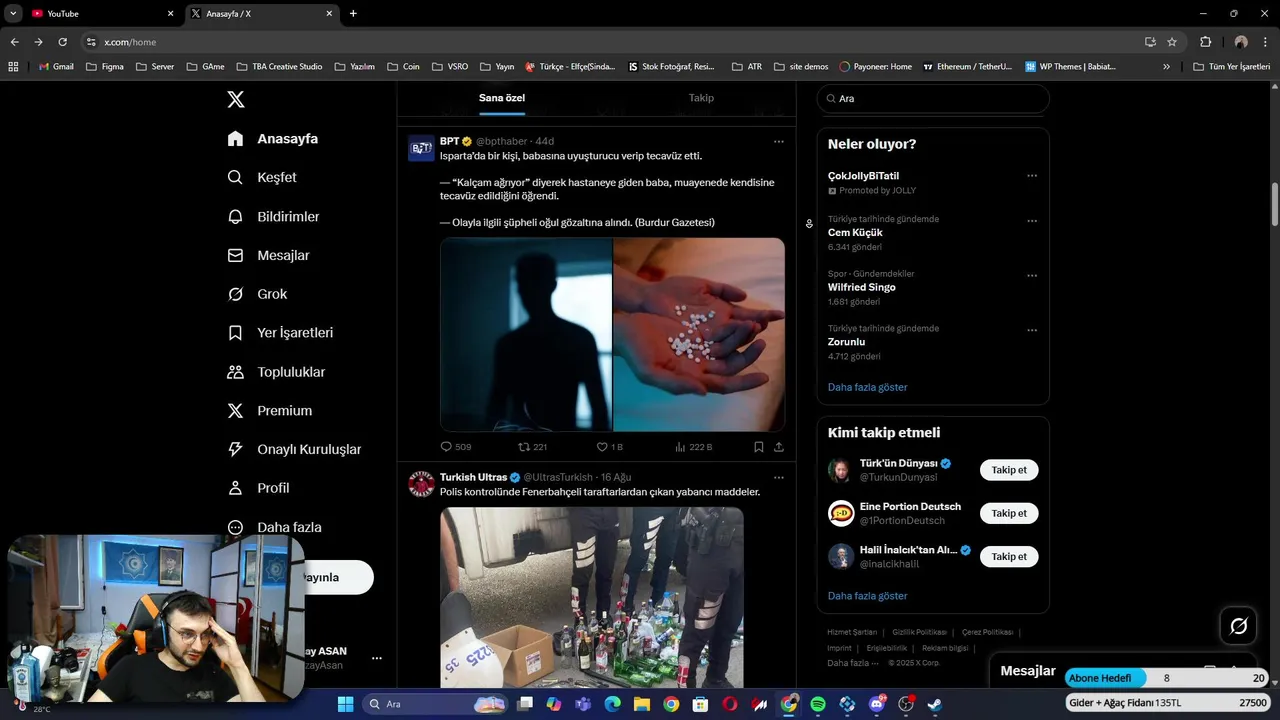Open Wilfried Singo trend options

[x=1032, y=276]
